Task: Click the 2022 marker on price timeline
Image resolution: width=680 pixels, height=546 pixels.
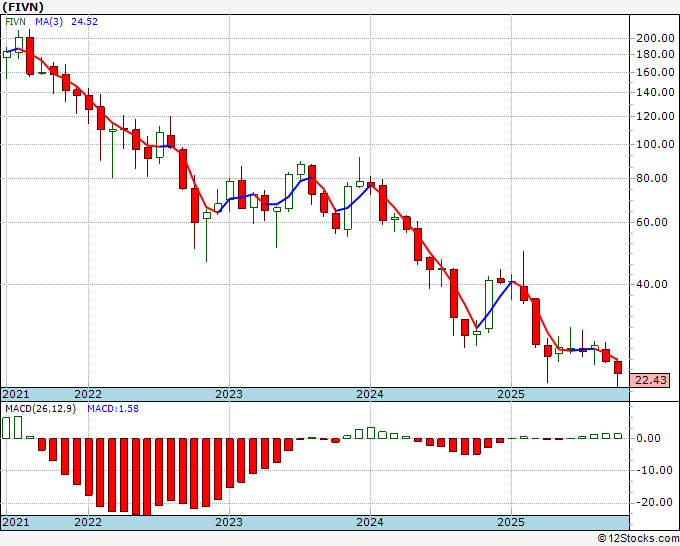Action: pos(88,394)
